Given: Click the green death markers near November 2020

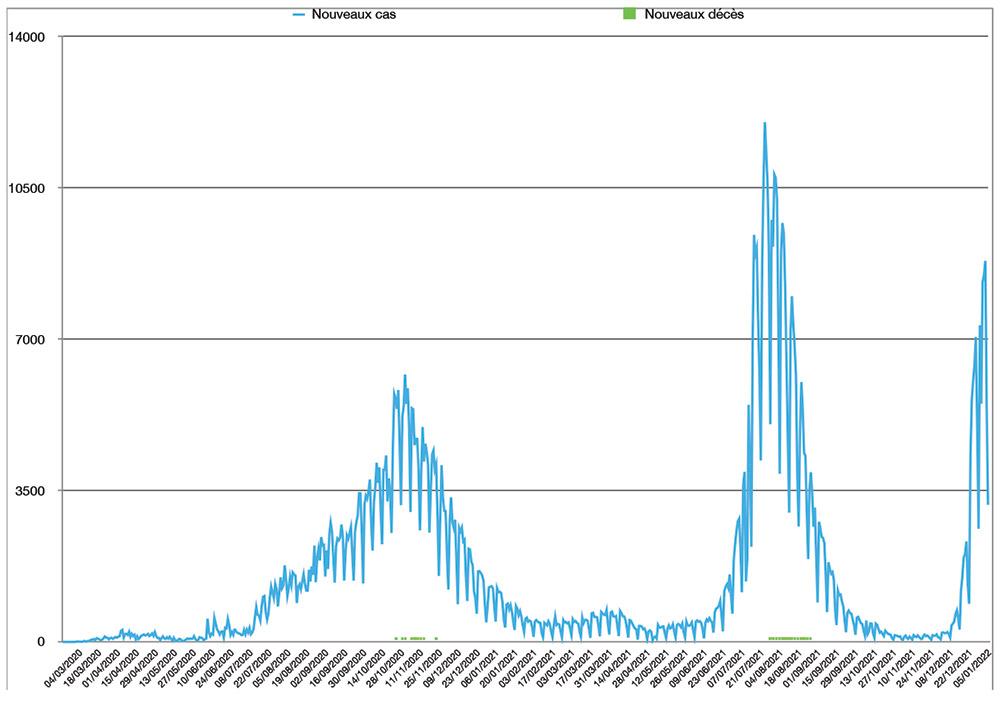Looking at the screenshot, I should pyautogui.click(x=416, y=638).
